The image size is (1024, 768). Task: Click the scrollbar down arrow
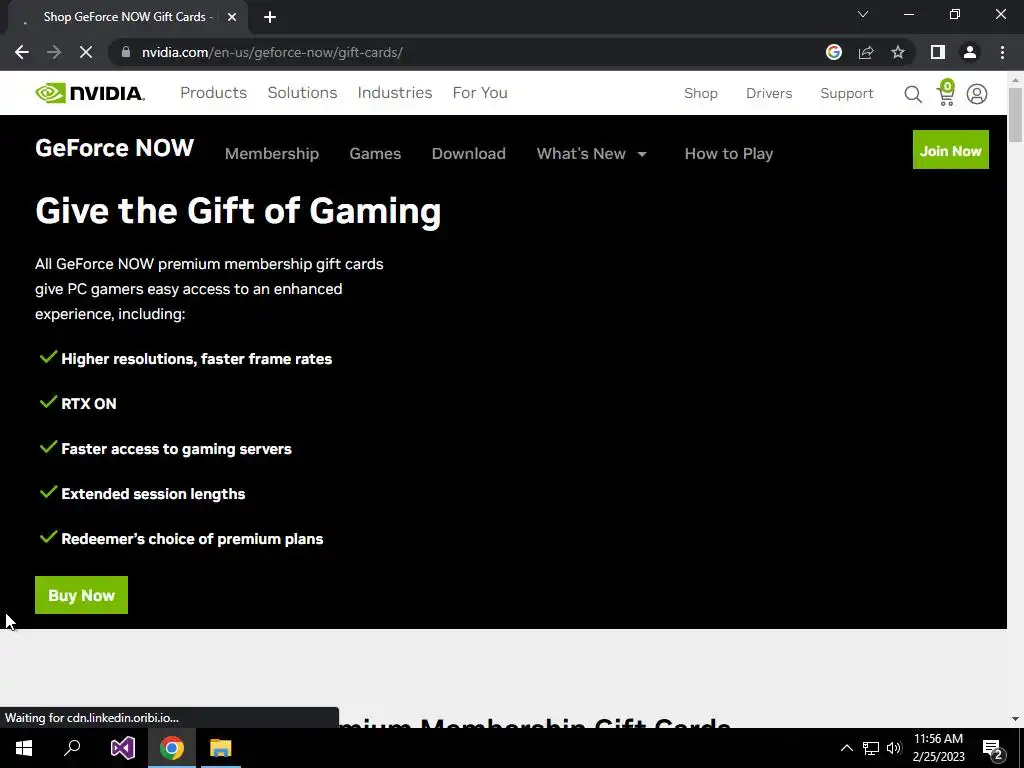tap(1016, 719)
